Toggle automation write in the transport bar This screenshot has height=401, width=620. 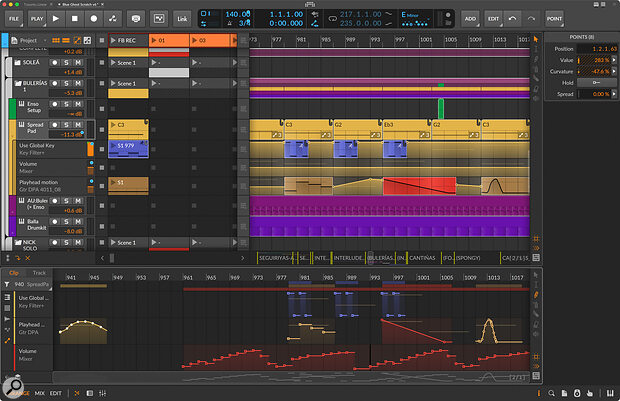[x=113, y=19]
